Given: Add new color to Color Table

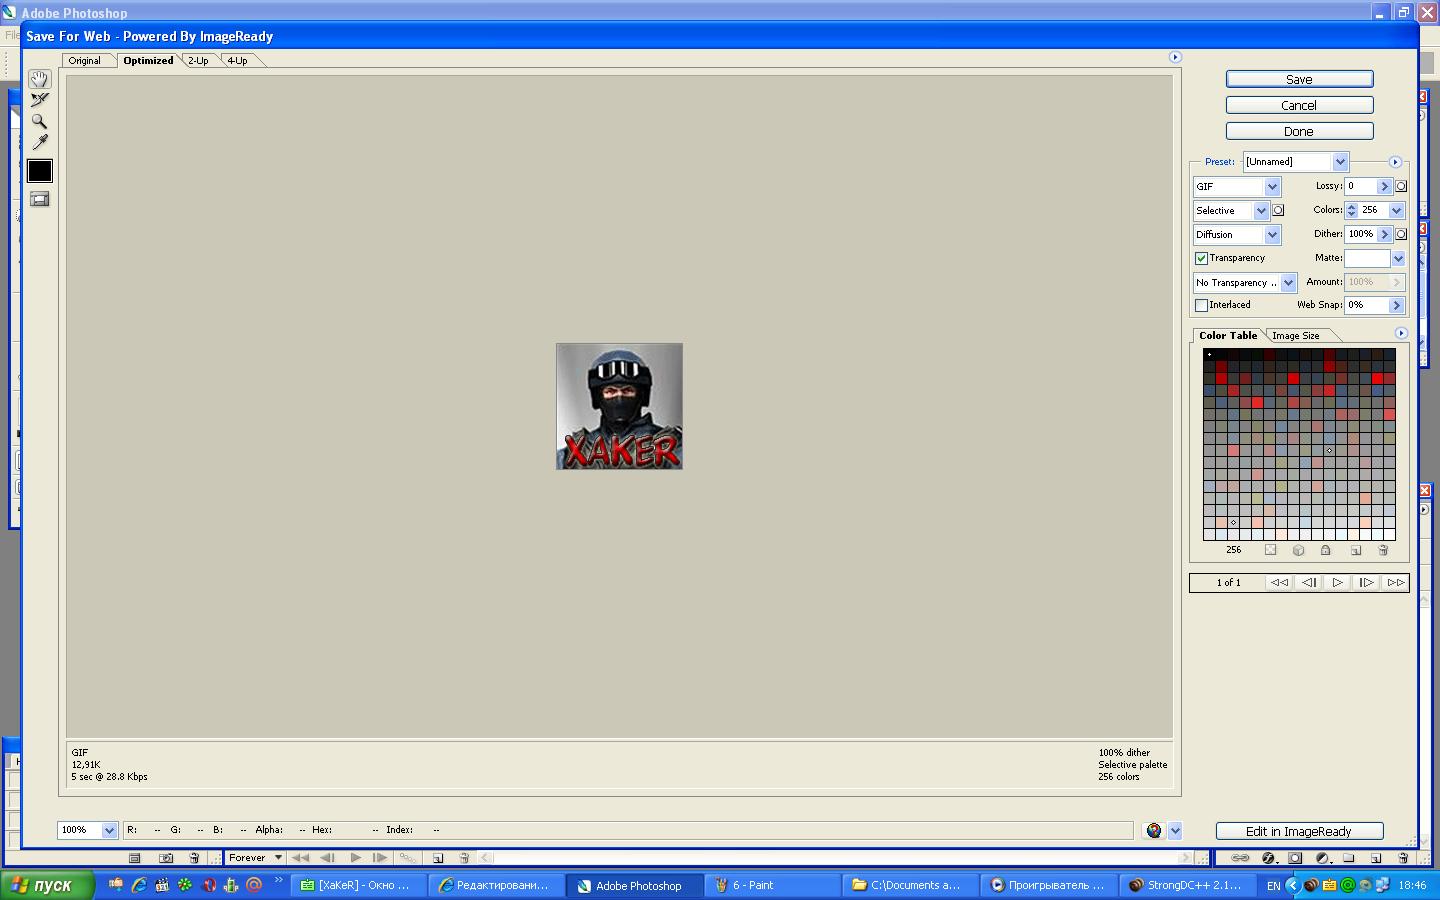Looking at the screenshot, I should (1356, 550).
